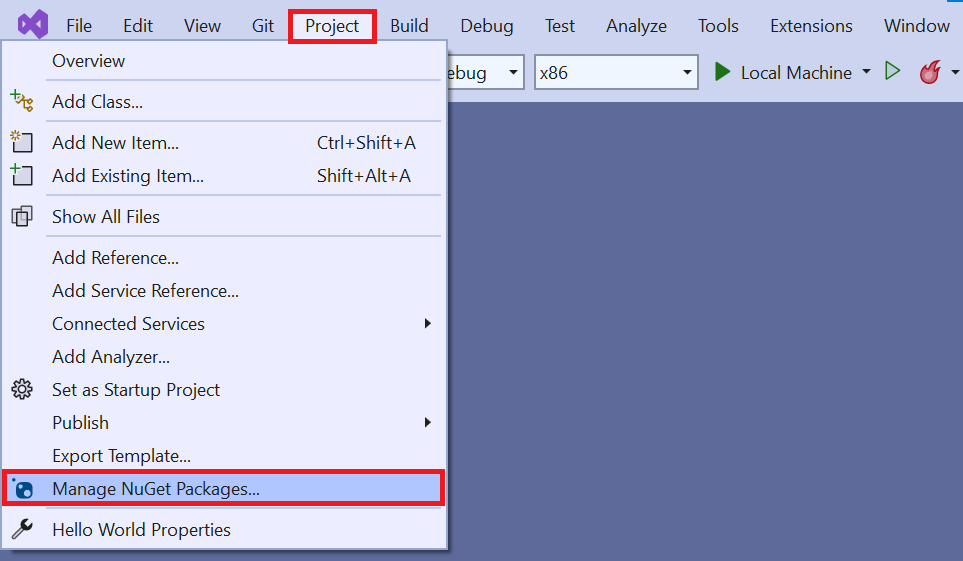
Task: Choose Add Class... menu entry
Action: coord(224,101)
